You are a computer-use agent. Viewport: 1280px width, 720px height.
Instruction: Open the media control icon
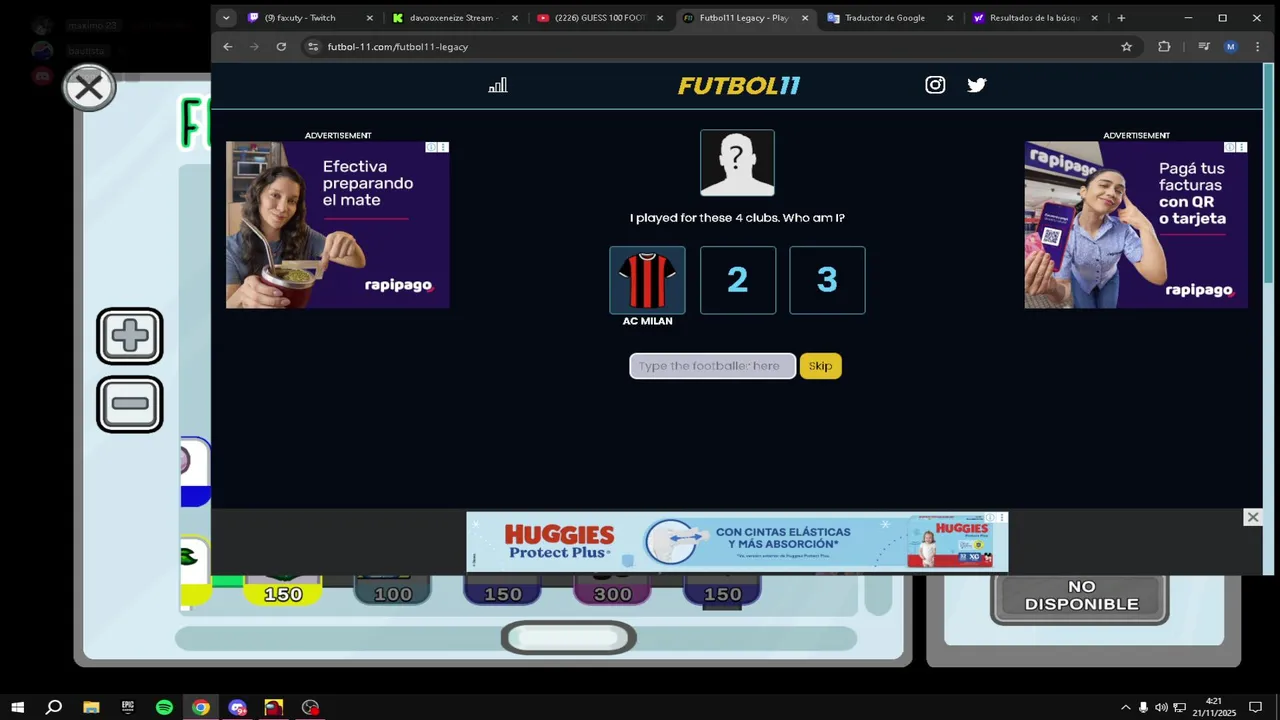pos(1204,47)
